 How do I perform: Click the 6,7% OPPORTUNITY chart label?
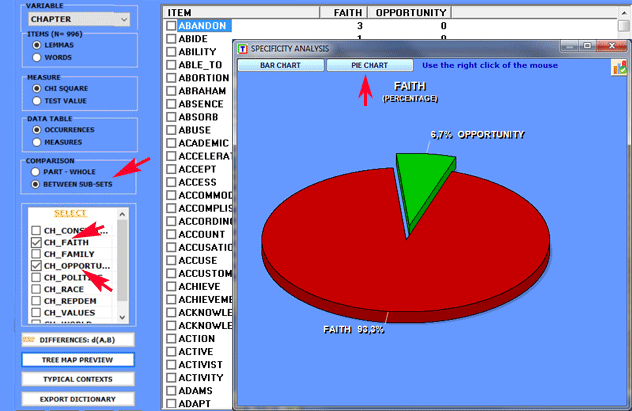pyautogui.click(x=478, y=135)
